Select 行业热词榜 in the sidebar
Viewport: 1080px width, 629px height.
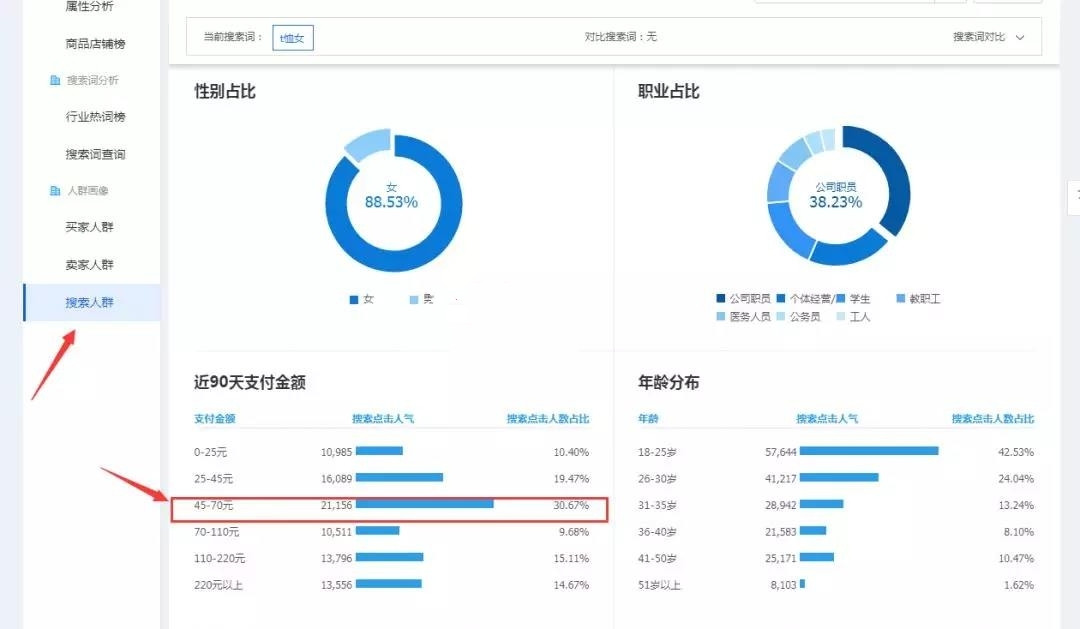click(x=96, y=117)
